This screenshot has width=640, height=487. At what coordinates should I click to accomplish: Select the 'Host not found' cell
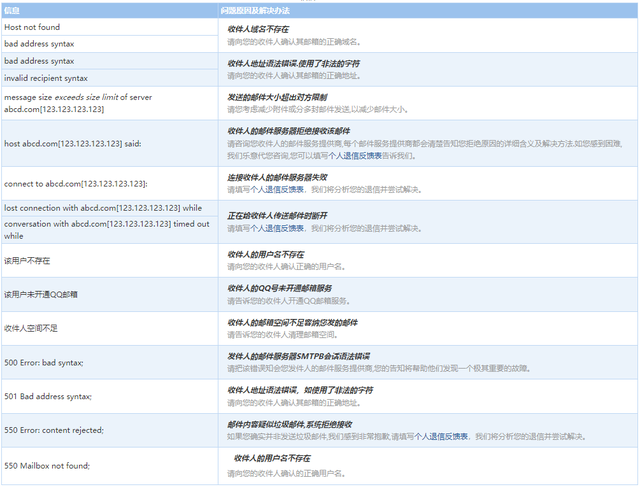tap(33, 29)
